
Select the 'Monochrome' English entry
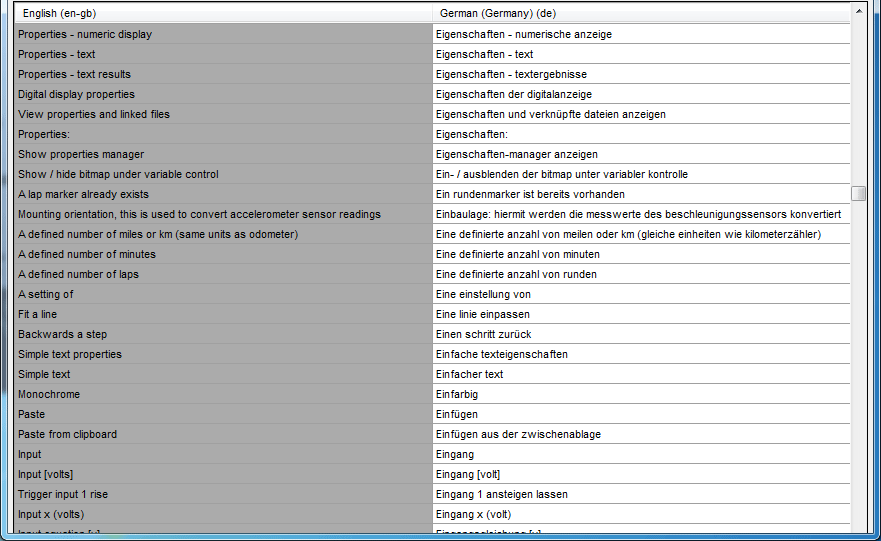click(x=223, y=394)
